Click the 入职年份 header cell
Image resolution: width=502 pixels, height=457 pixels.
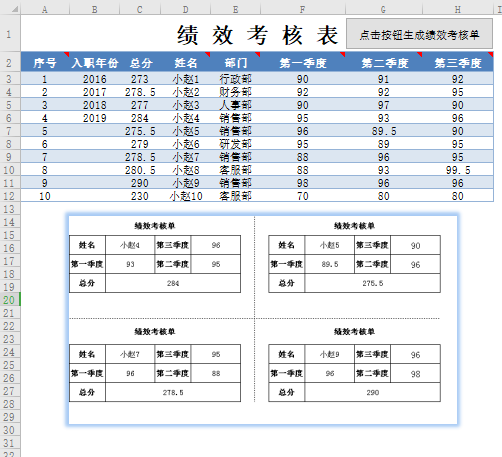click(95, 63)
